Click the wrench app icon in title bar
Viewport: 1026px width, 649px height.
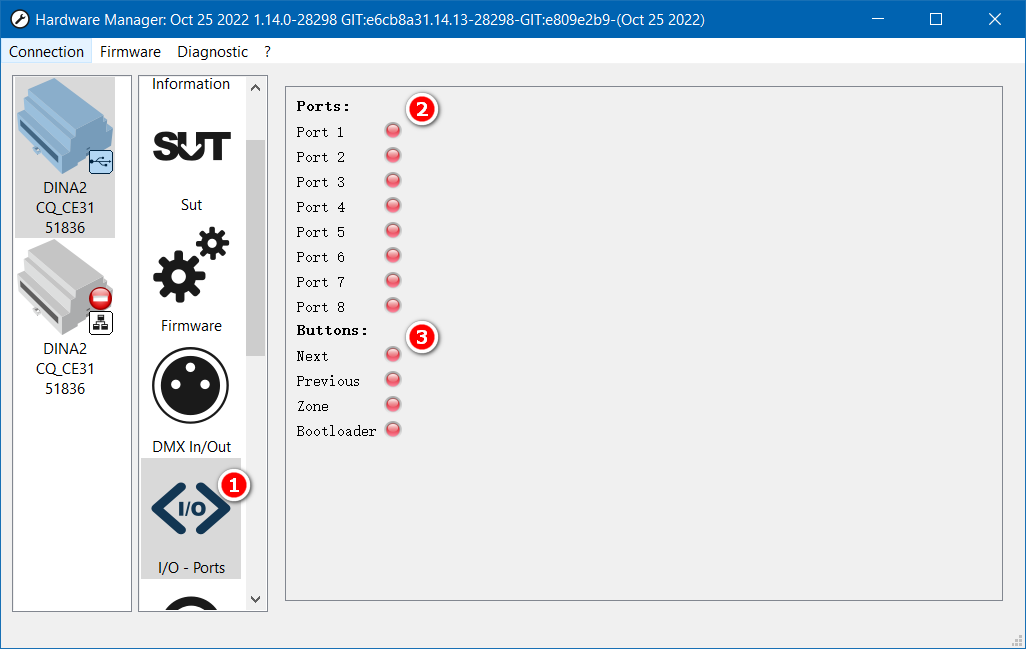(19, 20)
